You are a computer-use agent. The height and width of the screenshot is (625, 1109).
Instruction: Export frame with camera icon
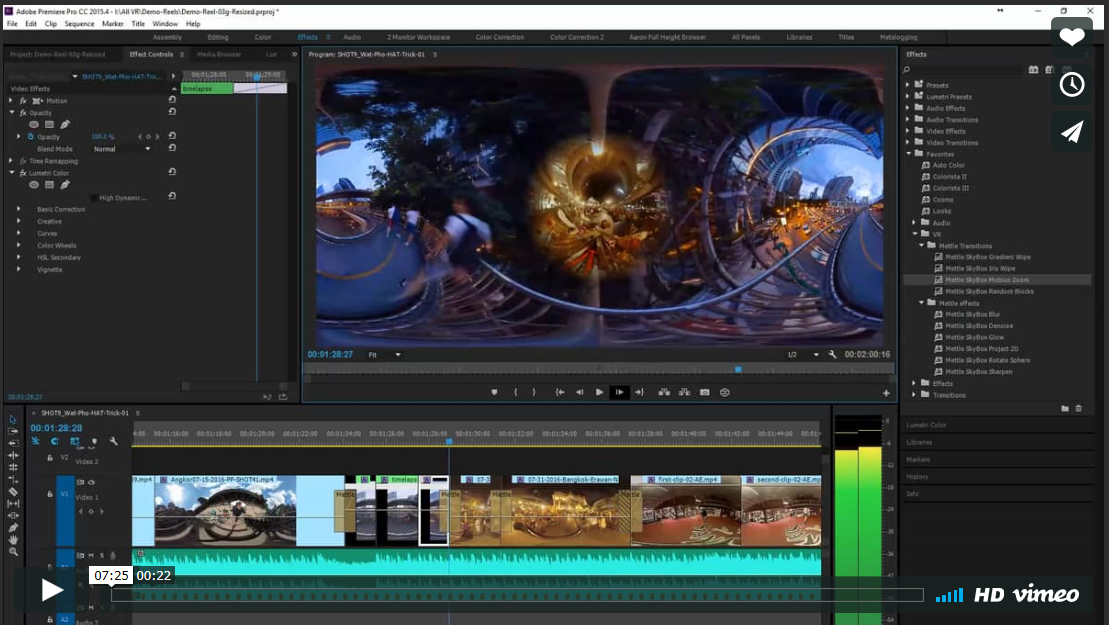[x=705, y=392]
